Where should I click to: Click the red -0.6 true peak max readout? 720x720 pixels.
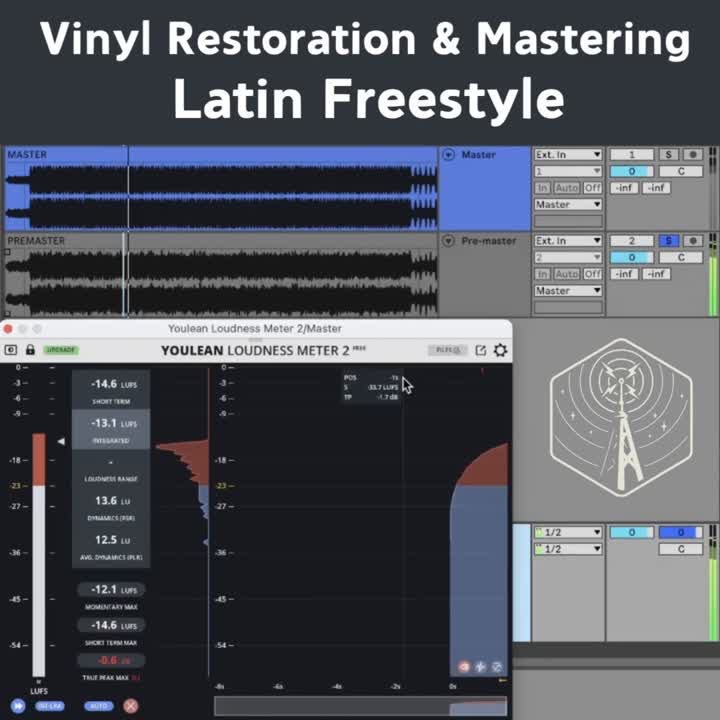click(x=111, y=660)
